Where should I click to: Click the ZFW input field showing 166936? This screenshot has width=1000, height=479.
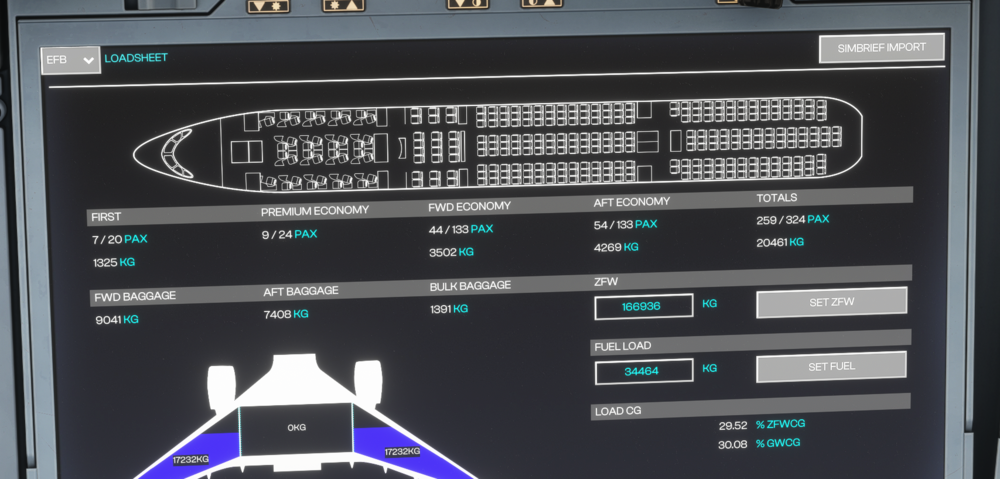(643, 306)
